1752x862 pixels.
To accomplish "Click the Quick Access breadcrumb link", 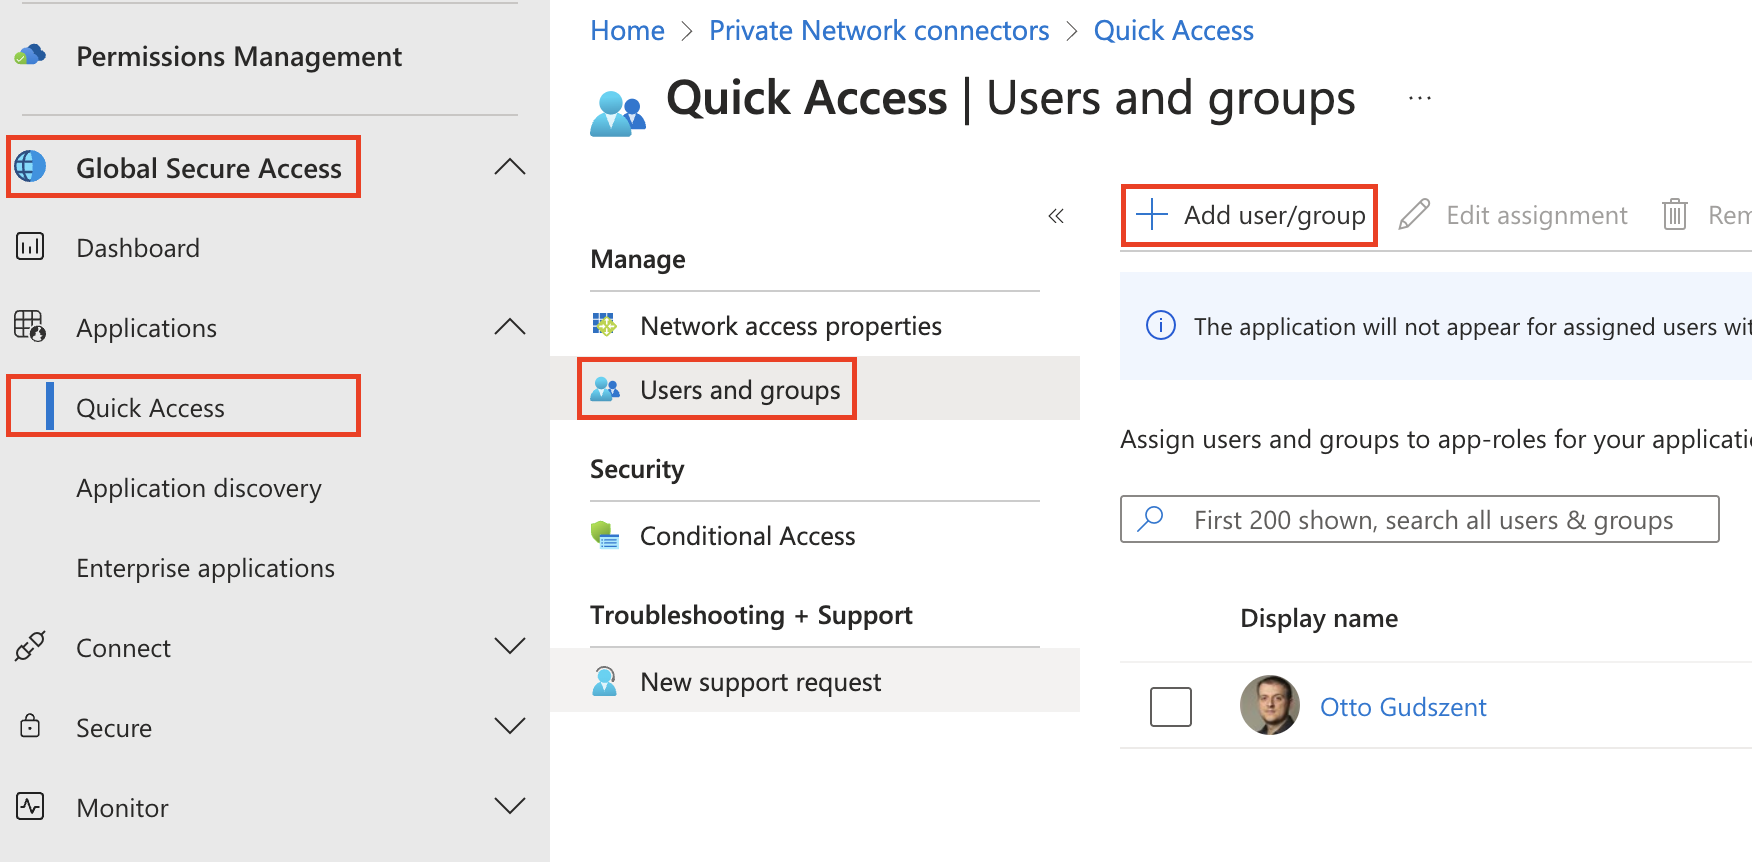I will 1173,31.
